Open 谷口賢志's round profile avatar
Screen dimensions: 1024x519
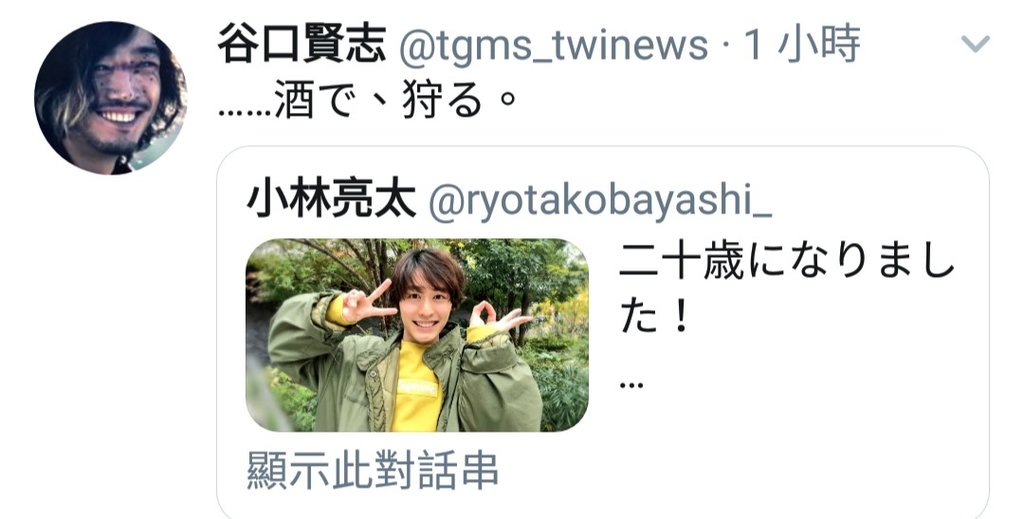(x=110, y=98)
